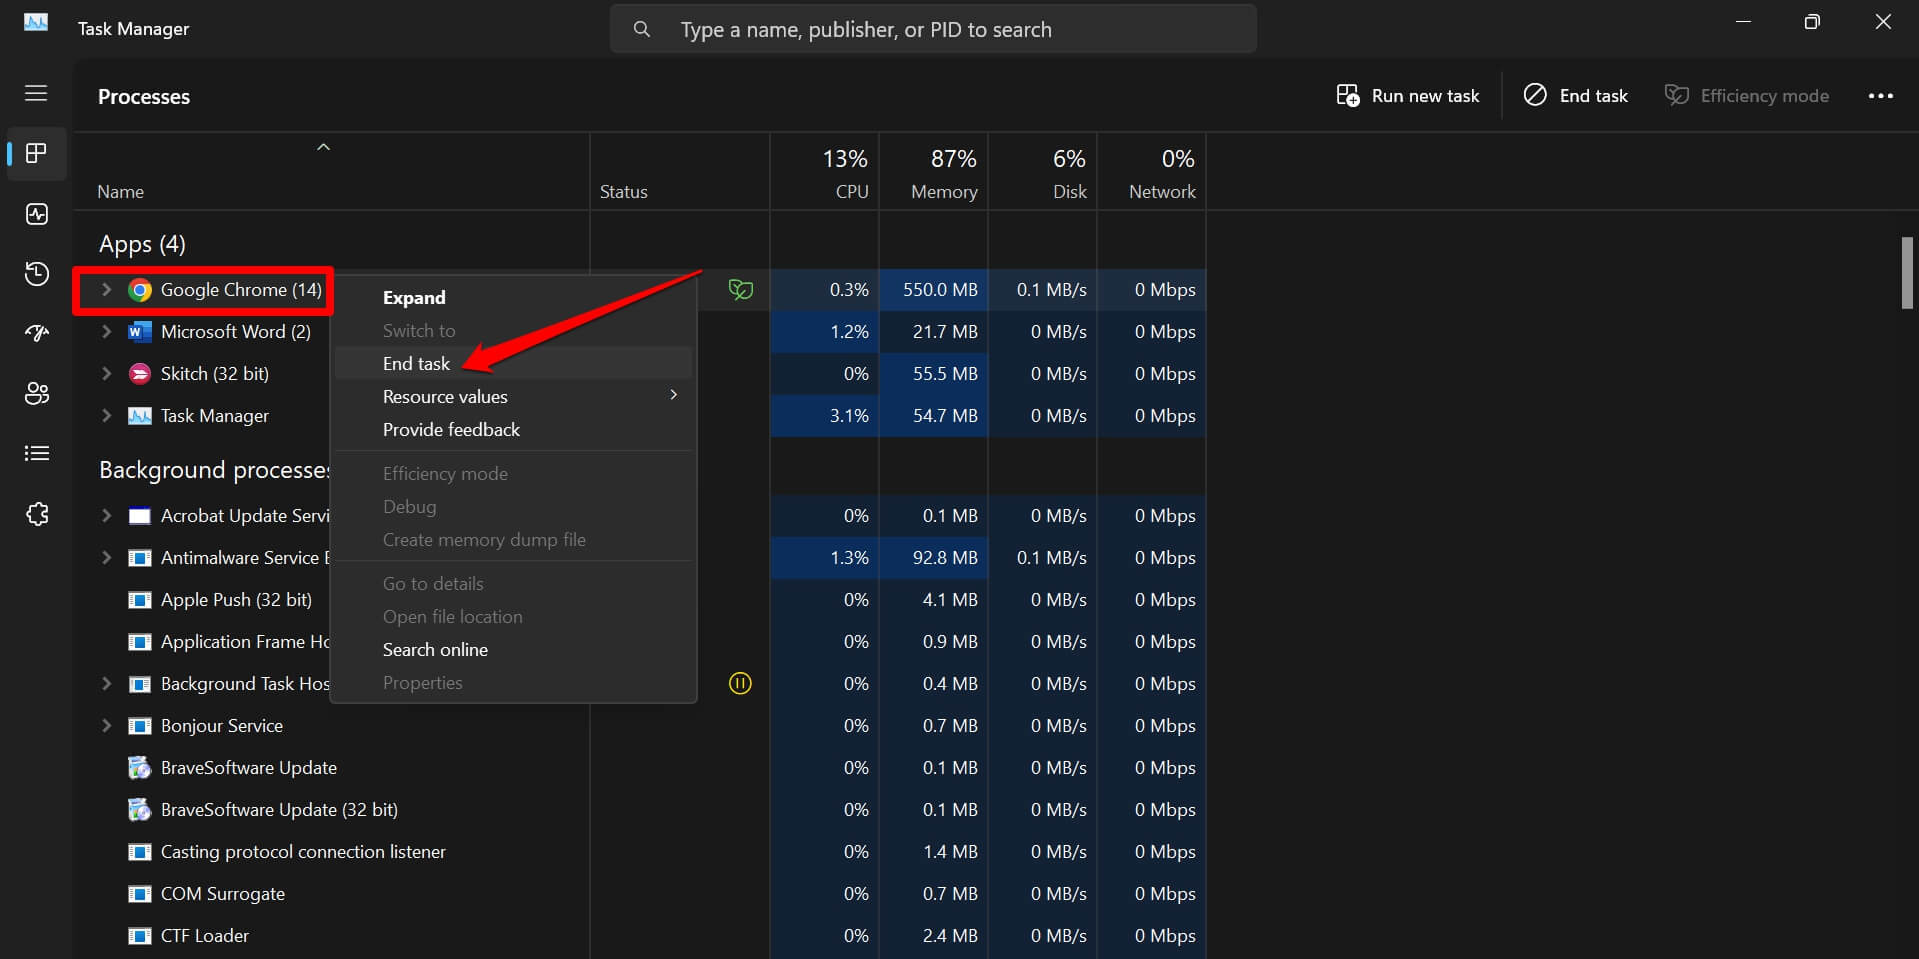Image resolution: width=1919 pixels, height=959 pixels.
Task: Expand the Google Chrome process group
Action: click(x=106, y=290)
